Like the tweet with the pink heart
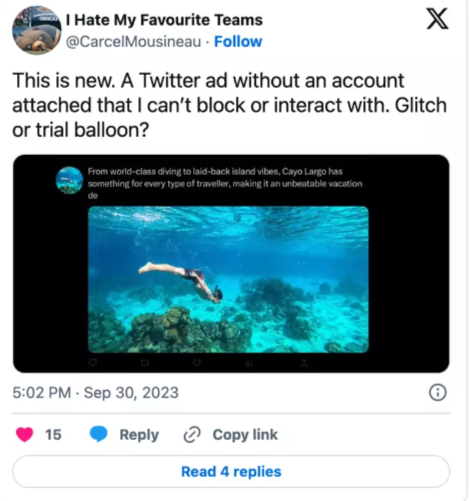 click(x=25, y=434)
